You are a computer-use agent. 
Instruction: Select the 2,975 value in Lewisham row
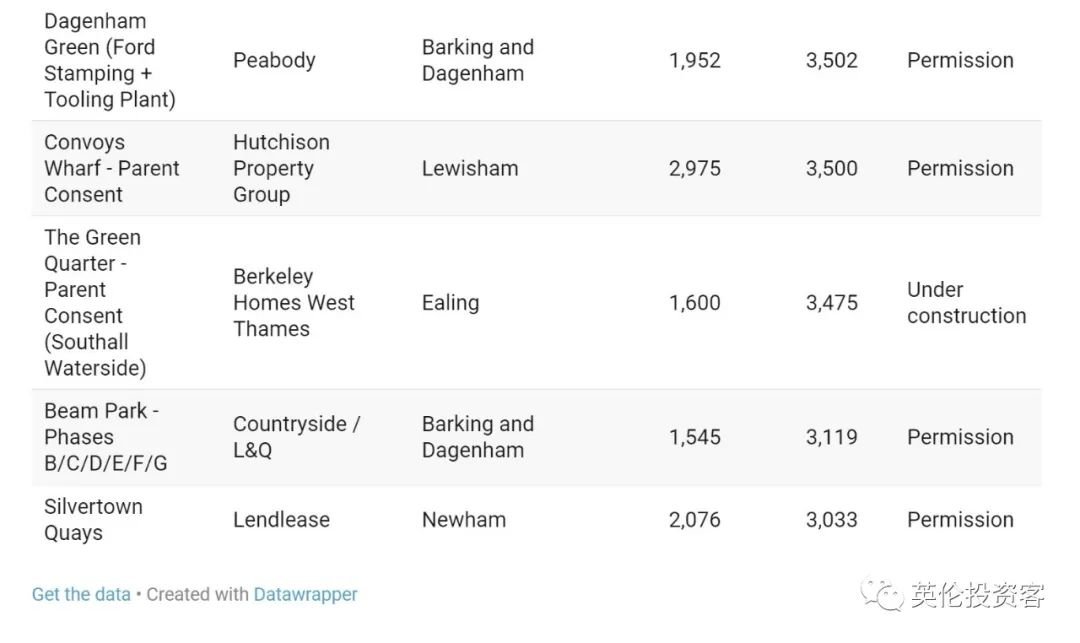click(694, 168)
